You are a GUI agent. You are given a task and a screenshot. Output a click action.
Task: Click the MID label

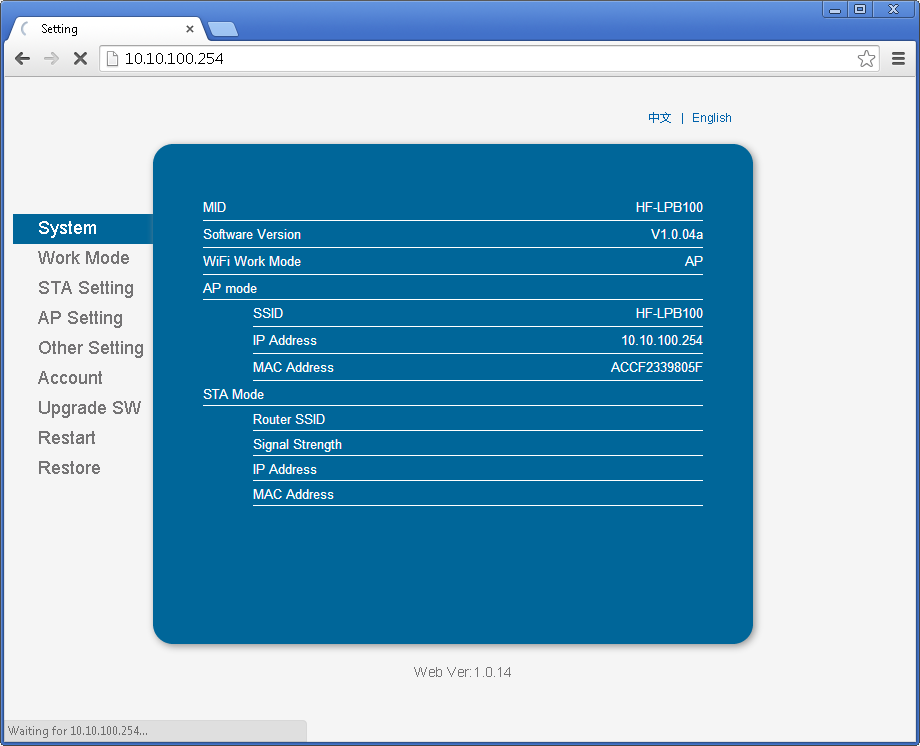214,207
